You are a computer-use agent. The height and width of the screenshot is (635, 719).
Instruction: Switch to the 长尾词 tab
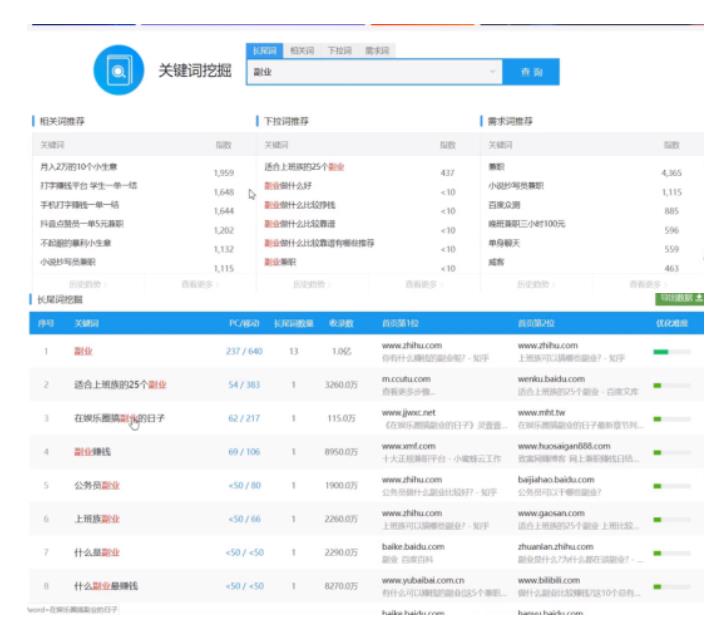264,50
